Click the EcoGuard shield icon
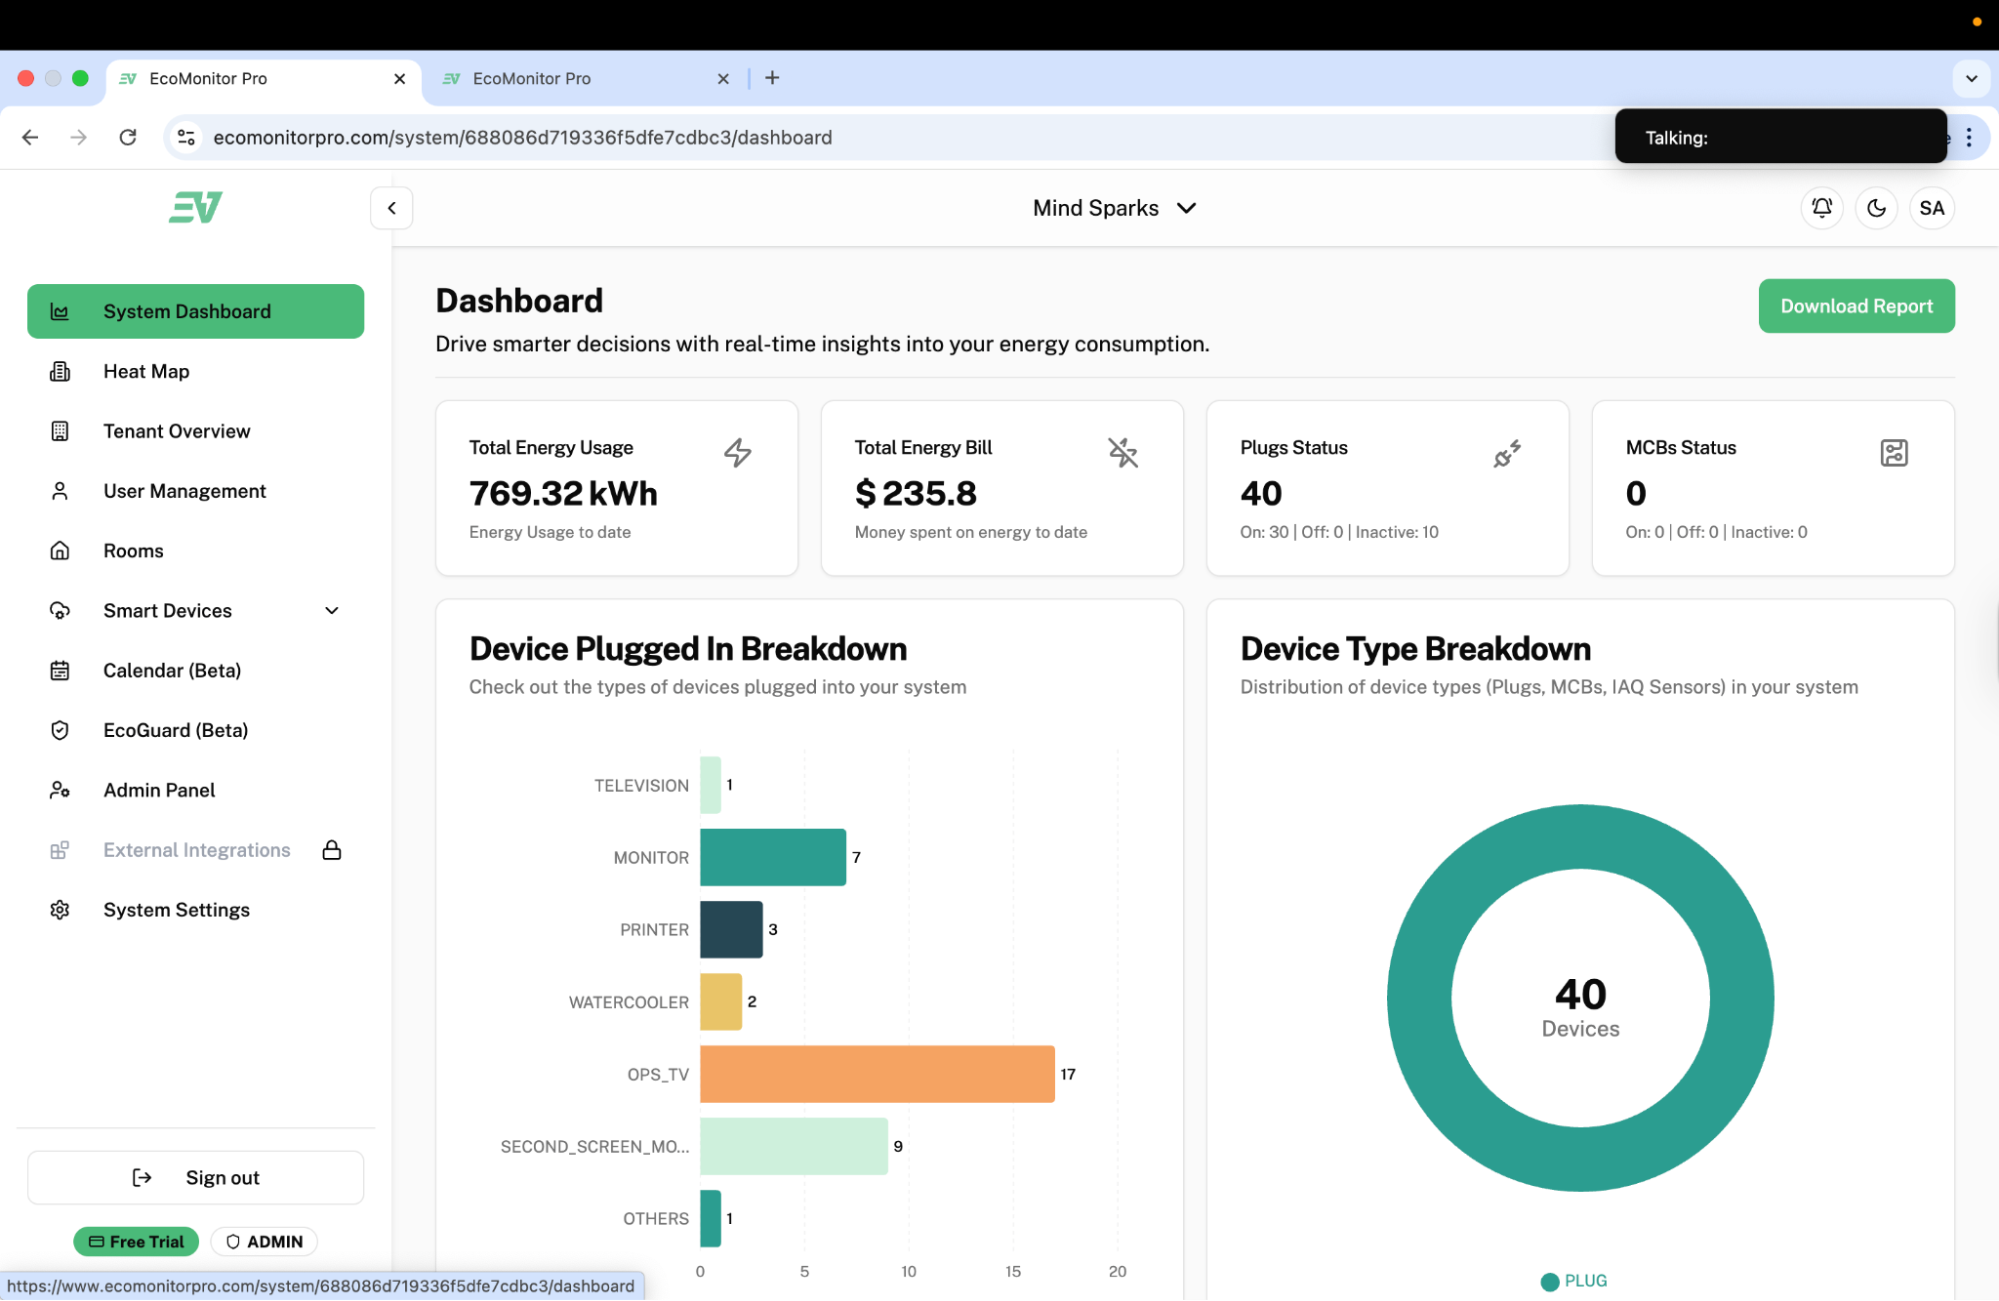The height and width of the screenshot is (1301, 1999). point(60,731)
